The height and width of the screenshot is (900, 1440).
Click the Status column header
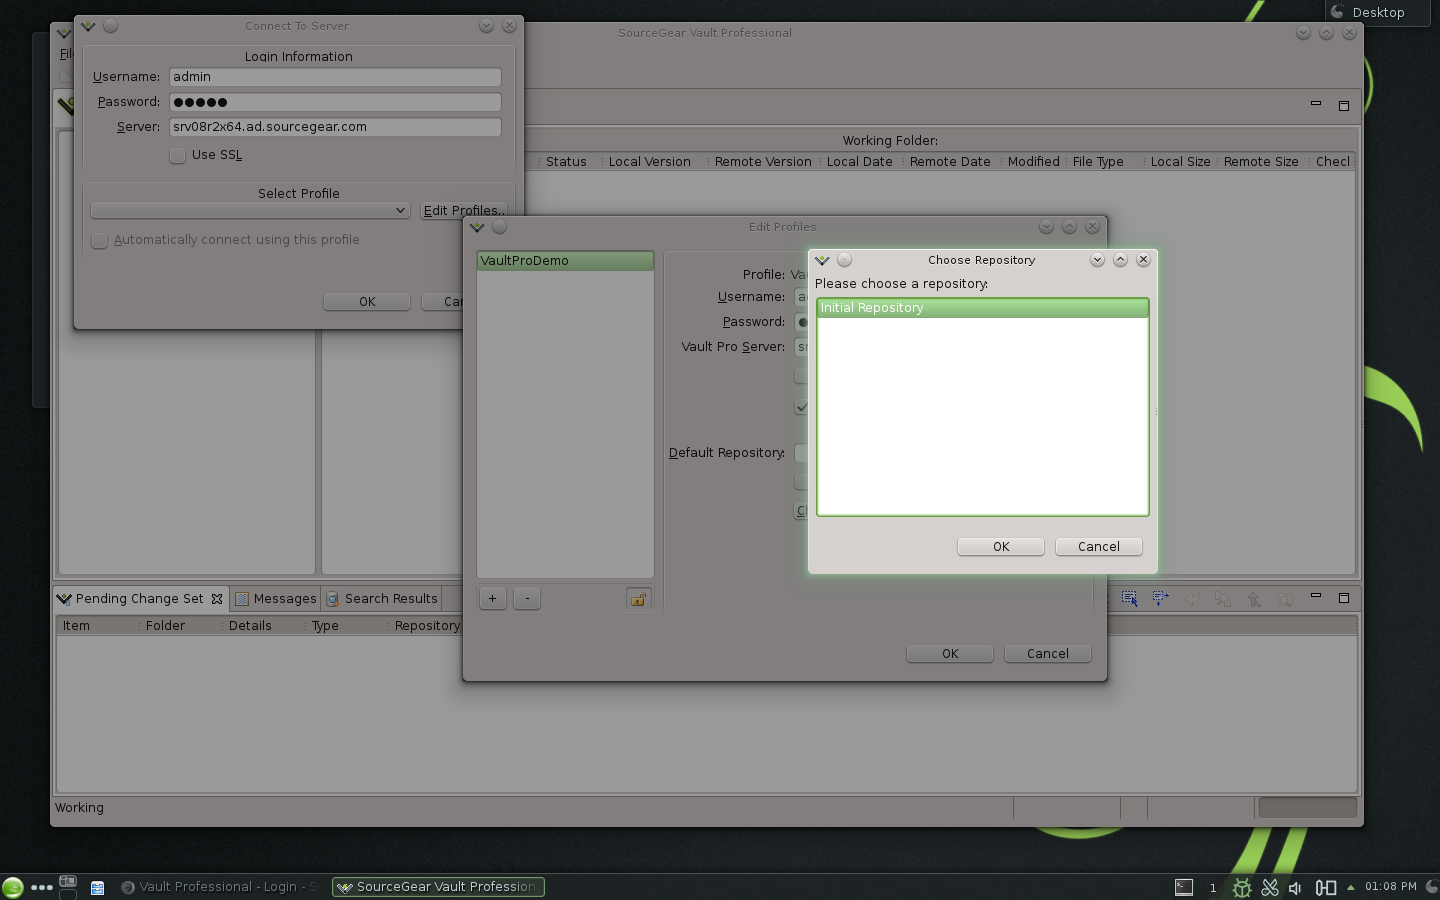coord(566,162)
